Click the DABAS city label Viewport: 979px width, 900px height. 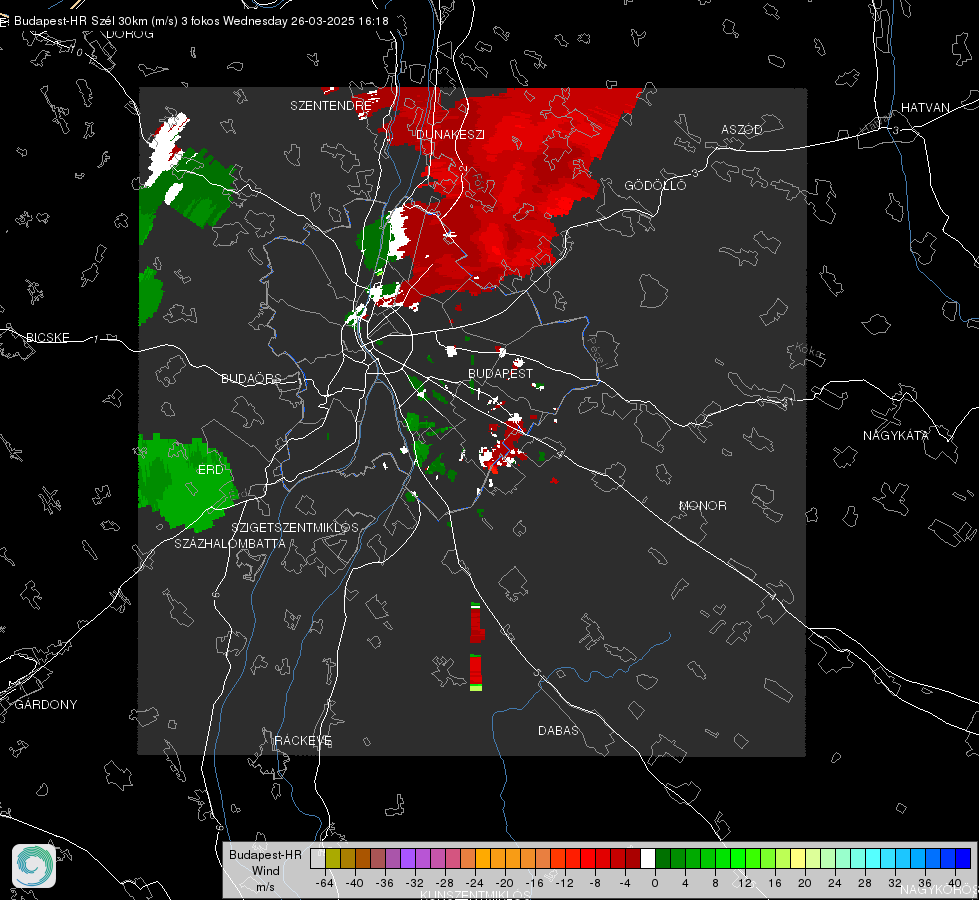pyautogui.click(x=558, y=730)
